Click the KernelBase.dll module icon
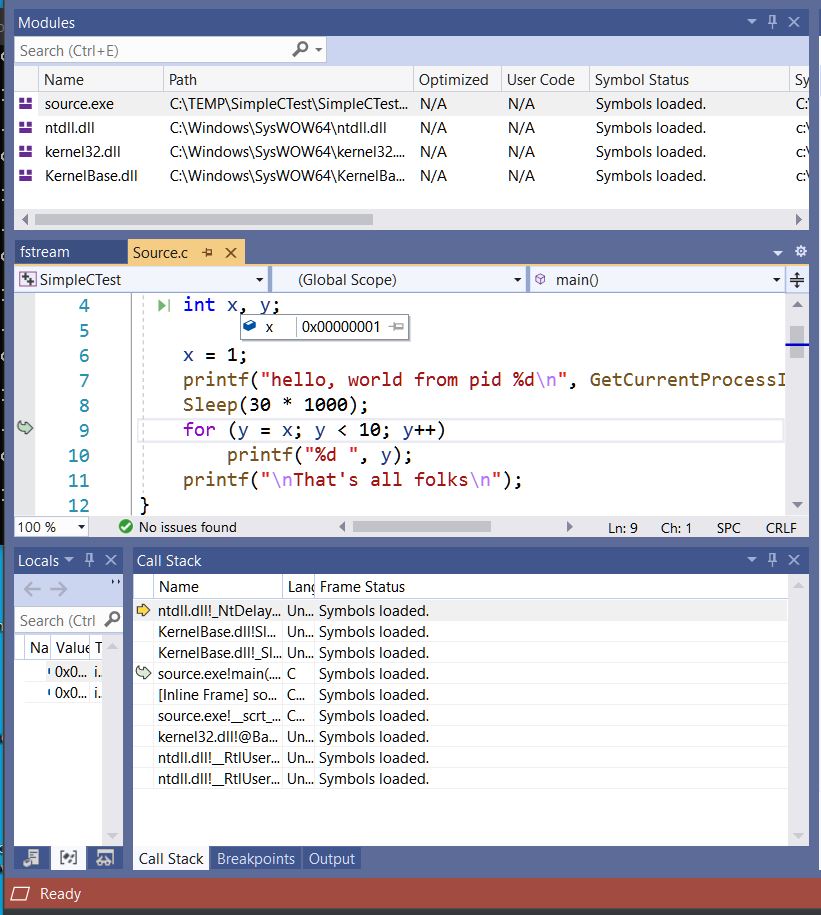The image size is (821, 915). (x=26, y=175)
